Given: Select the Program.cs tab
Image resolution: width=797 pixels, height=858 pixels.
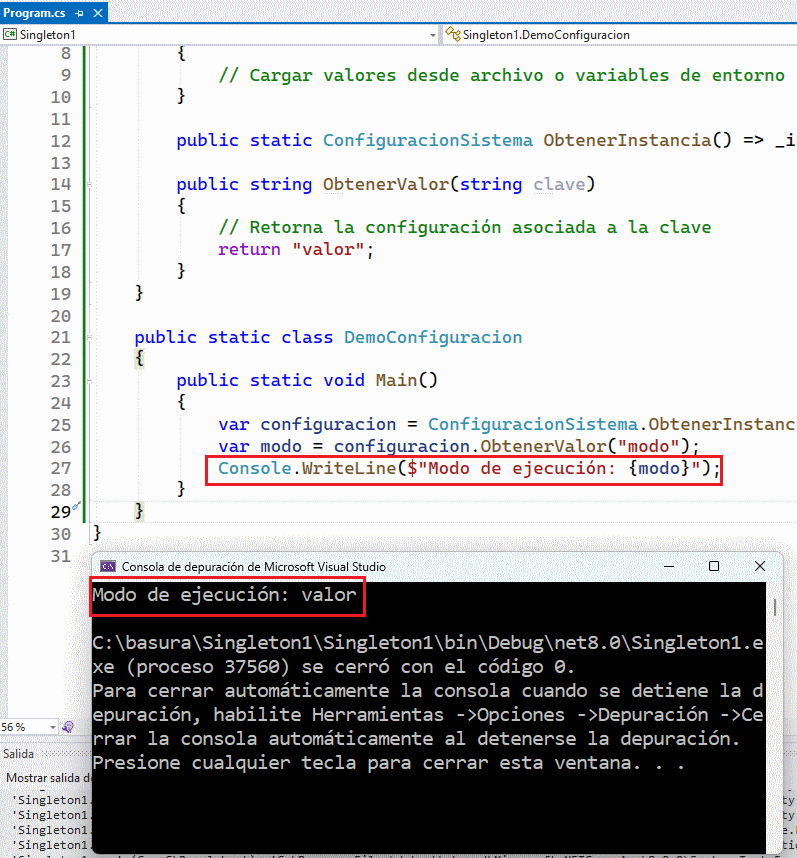Looking at the screenshot, I should (x=34, y=12).
